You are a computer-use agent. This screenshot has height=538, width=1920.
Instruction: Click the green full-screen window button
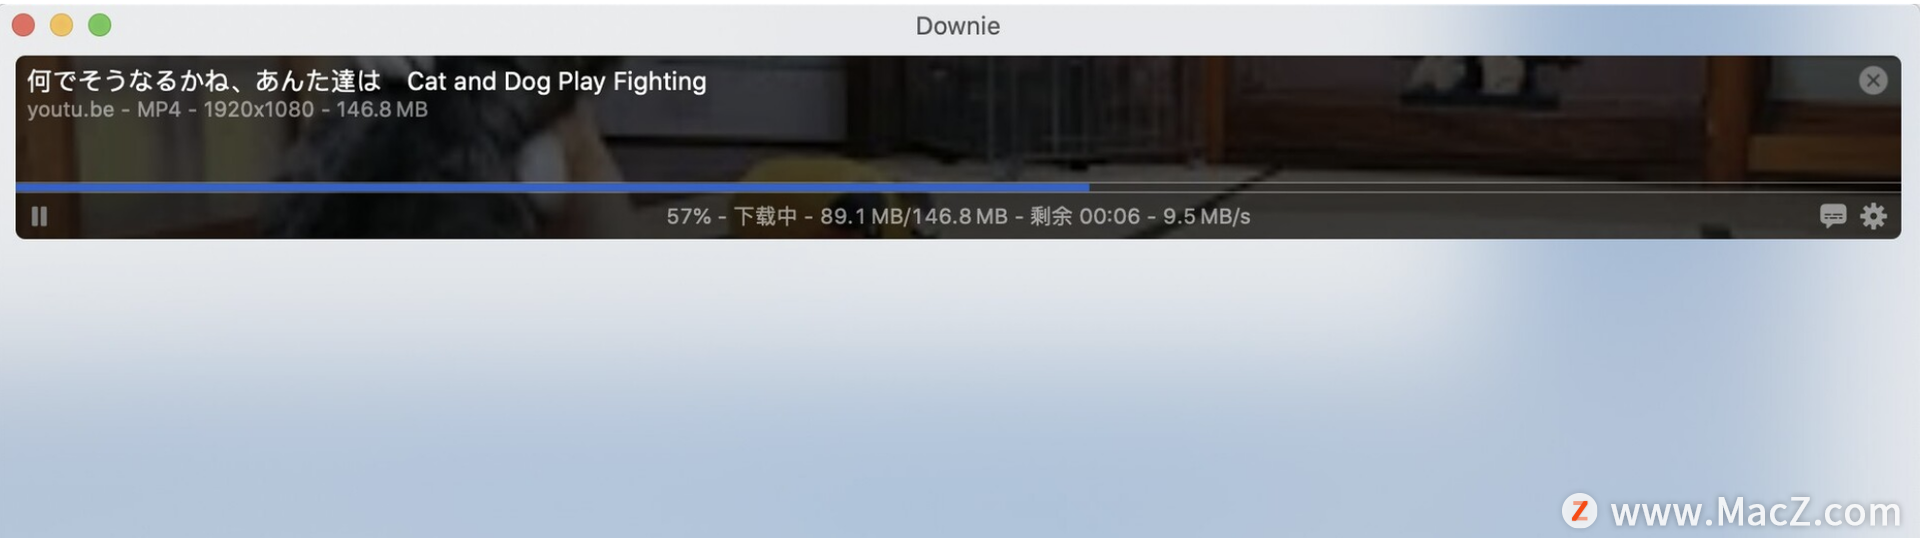click(100, 25)
